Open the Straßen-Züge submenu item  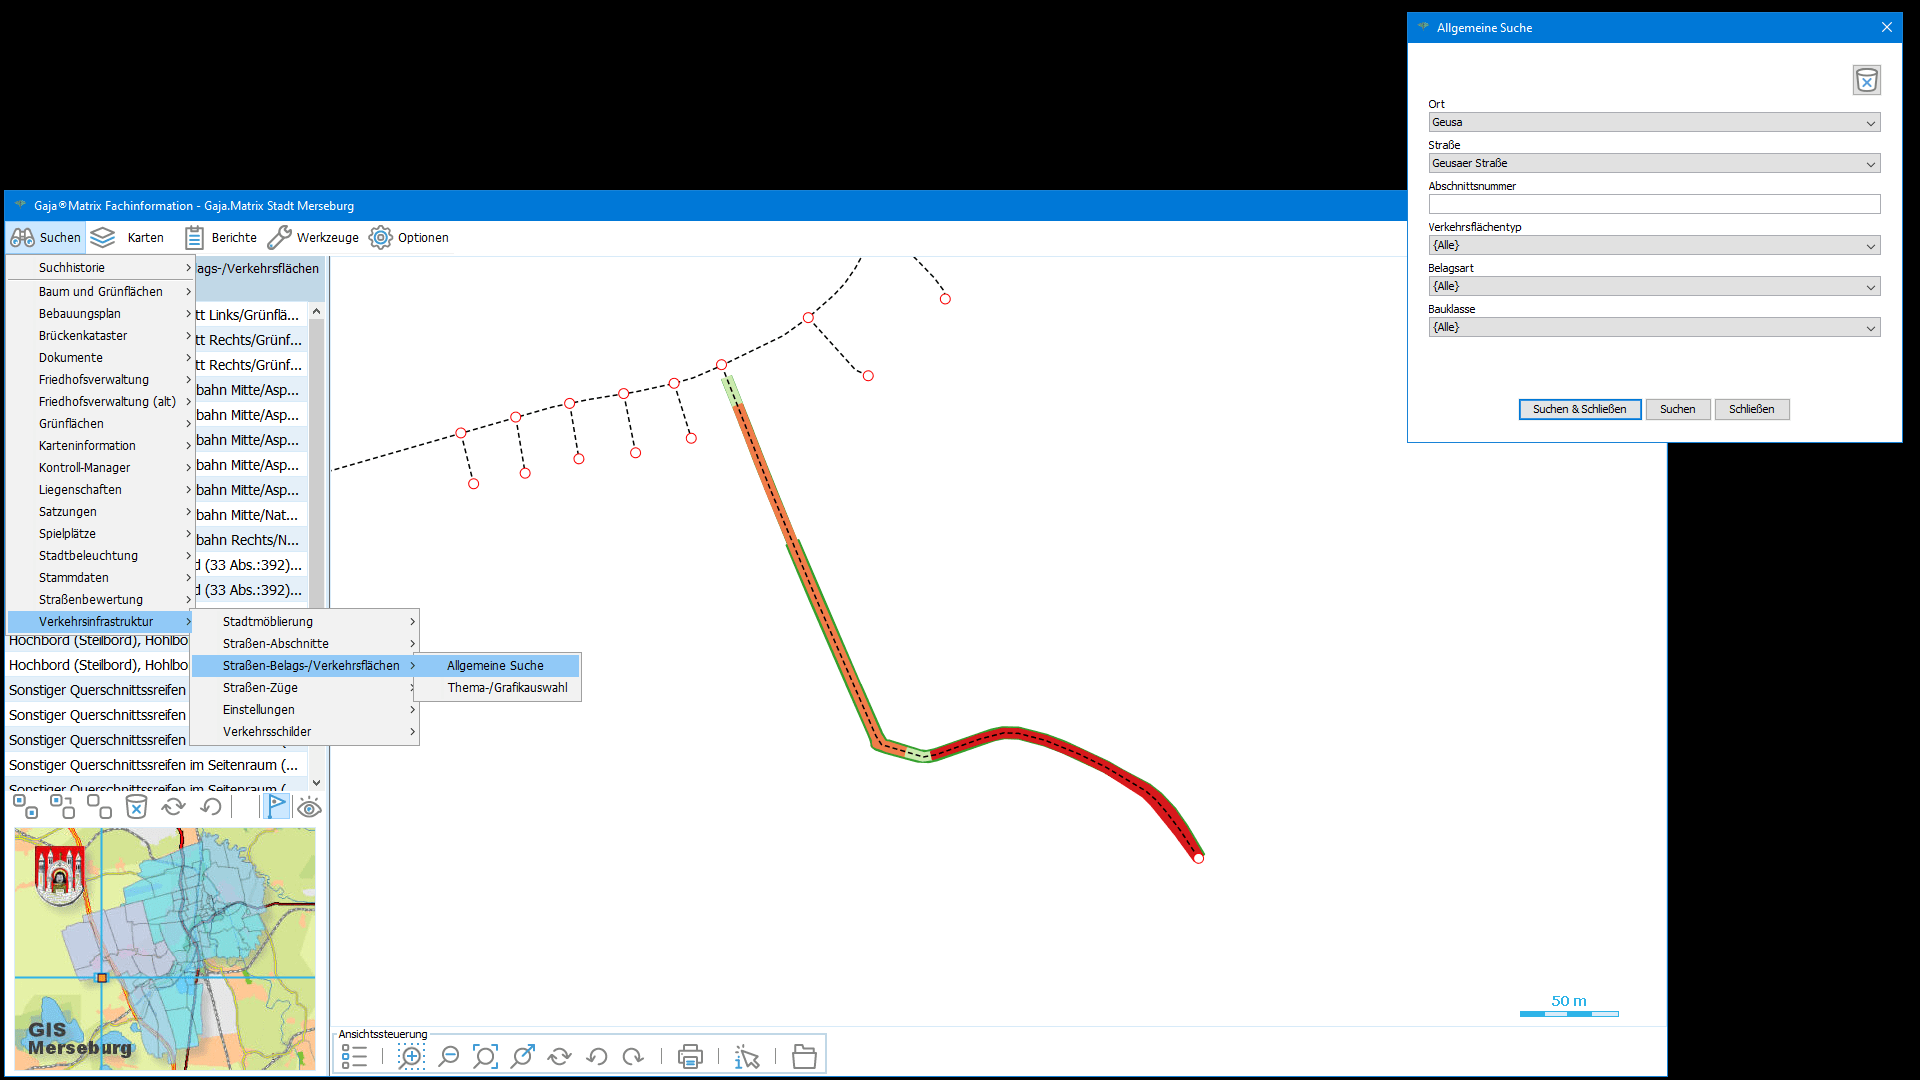coord(261,687)
